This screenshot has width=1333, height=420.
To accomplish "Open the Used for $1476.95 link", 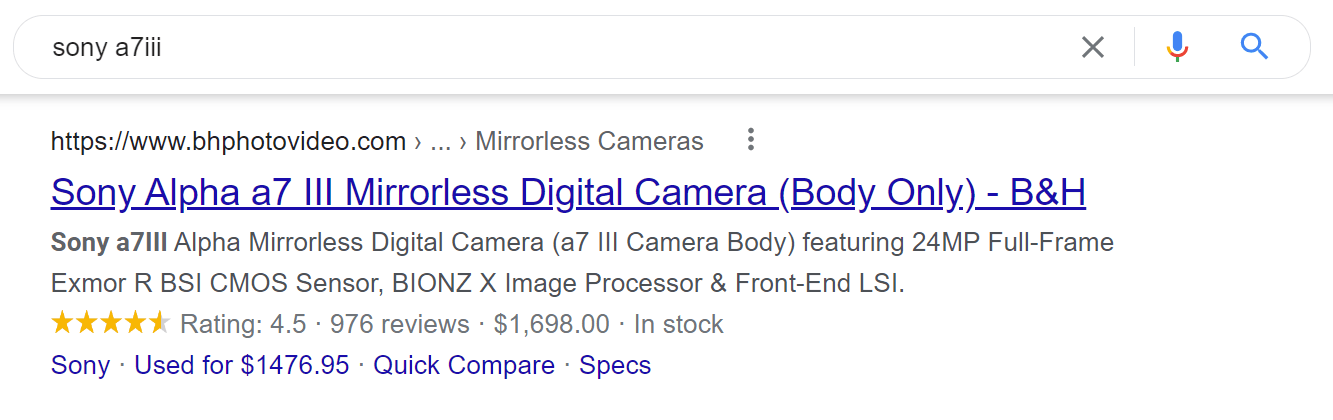I will pyautogui.click(x=242, y=365).
